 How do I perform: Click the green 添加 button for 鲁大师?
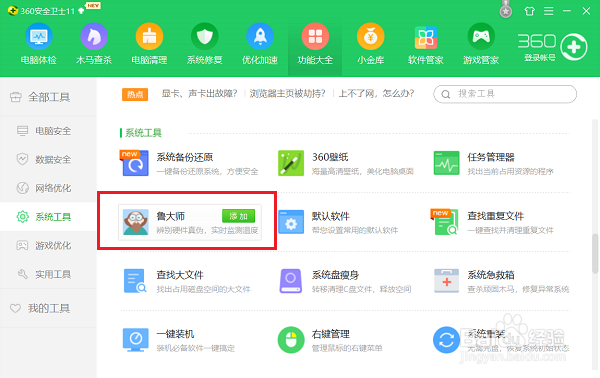pos(238,216)
